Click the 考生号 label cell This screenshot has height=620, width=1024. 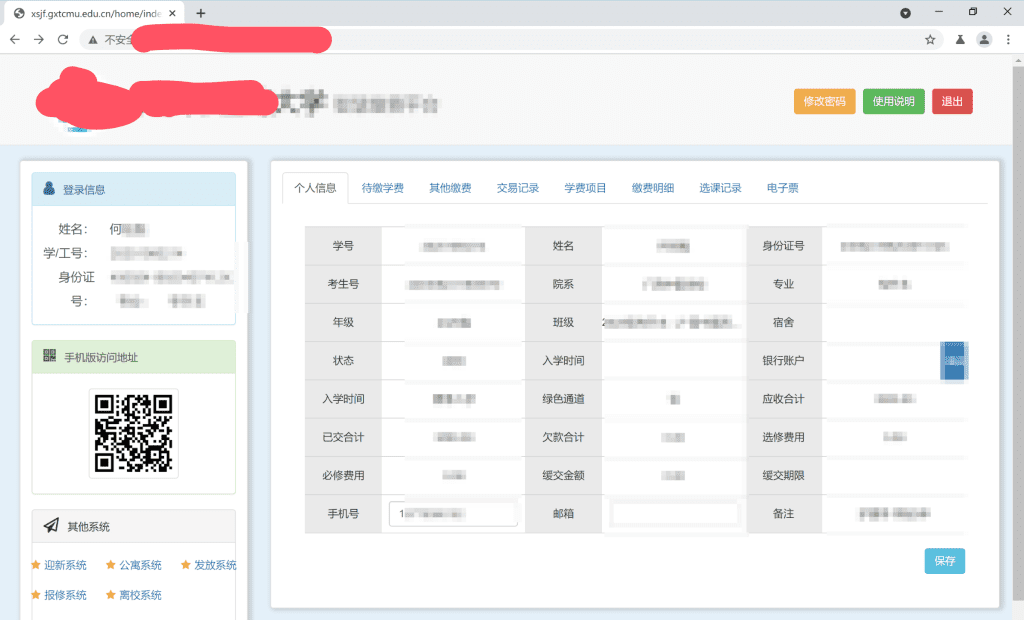click(343, 284)
